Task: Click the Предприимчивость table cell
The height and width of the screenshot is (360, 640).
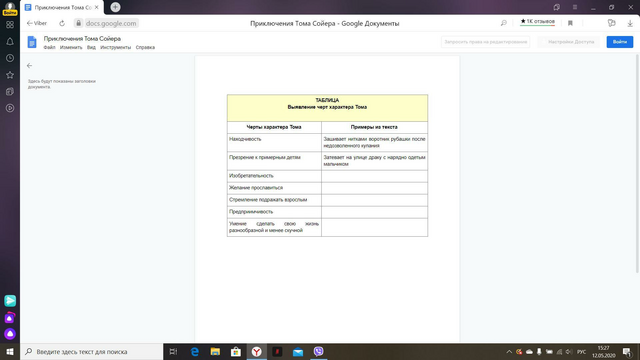Action: point(274,212)
